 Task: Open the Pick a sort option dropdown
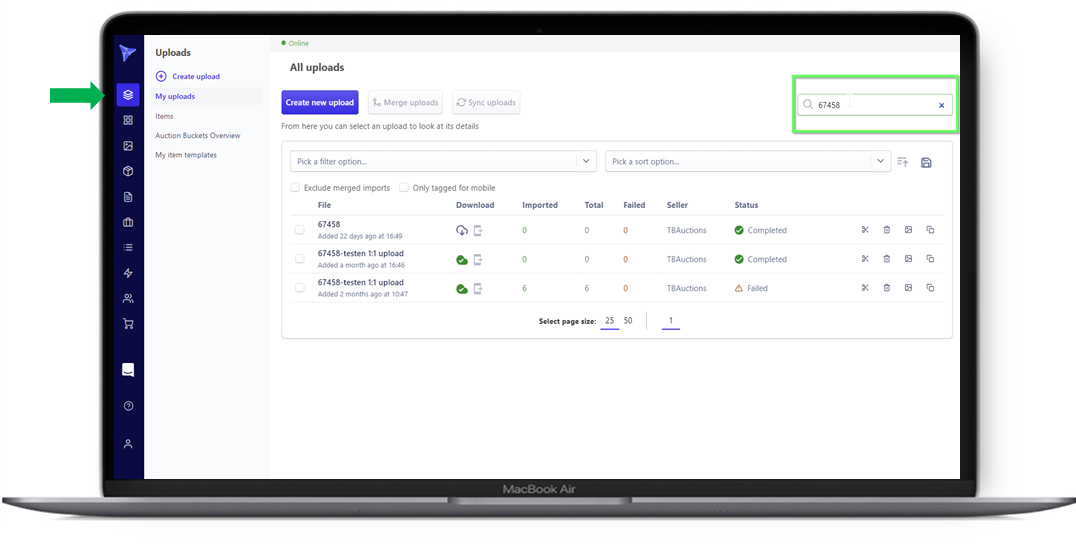click(880, 161)
